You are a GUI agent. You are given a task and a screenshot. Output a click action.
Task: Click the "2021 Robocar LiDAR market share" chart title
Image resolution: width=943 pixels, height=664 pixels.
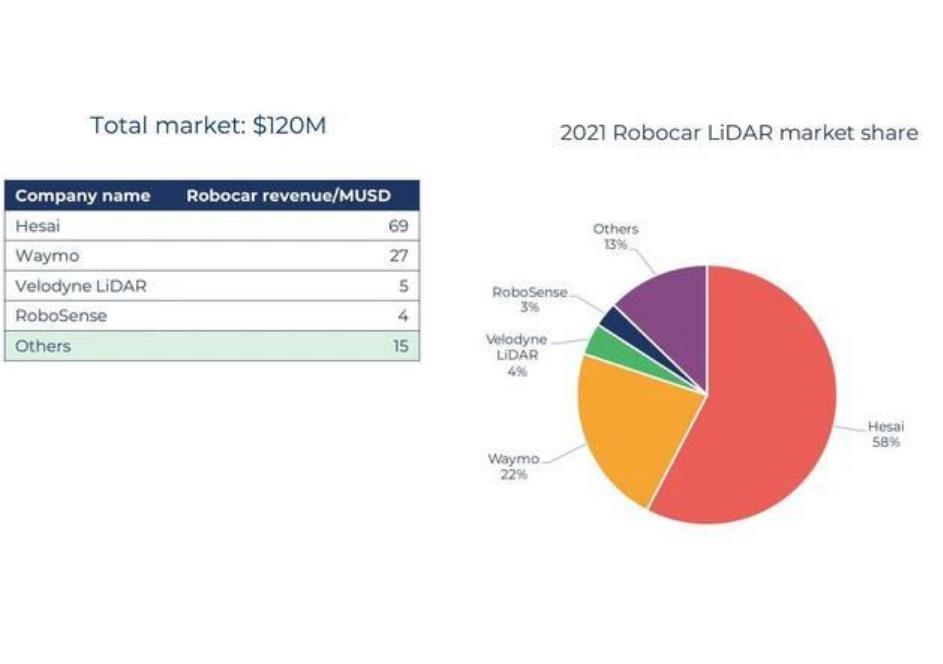click(739, 133)
